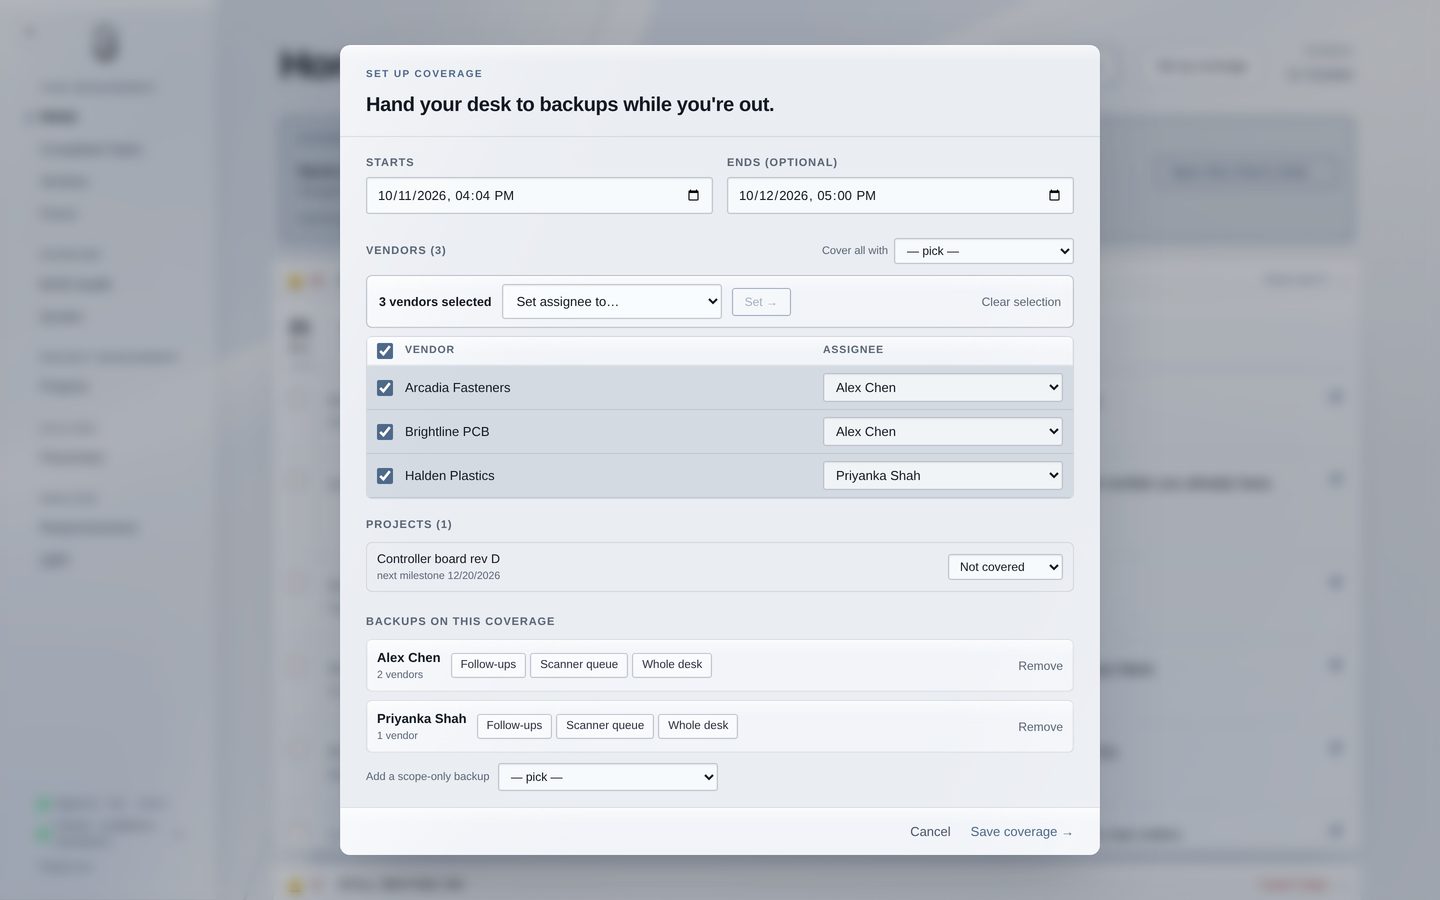Click the 'Controller board rev D' project name
The image size is (1440, 900).
coord(438,559)
